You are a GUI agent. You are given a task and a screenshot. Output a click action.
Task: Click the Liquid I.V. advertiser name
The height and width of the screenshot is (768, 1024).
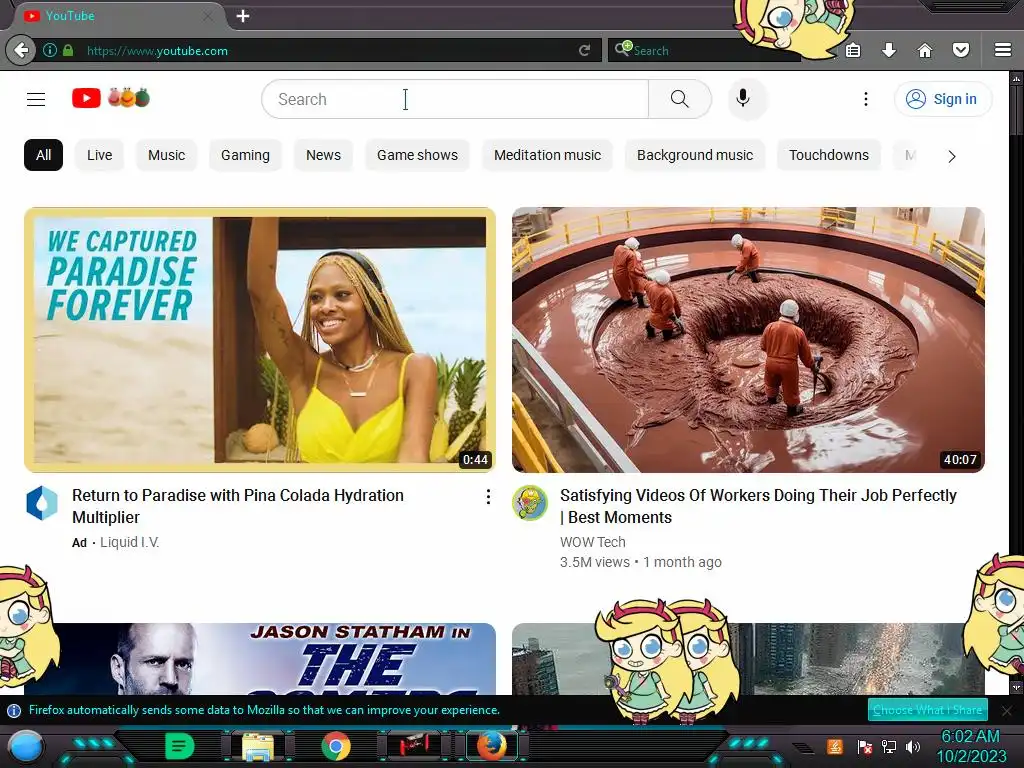[x=129, y=542]
